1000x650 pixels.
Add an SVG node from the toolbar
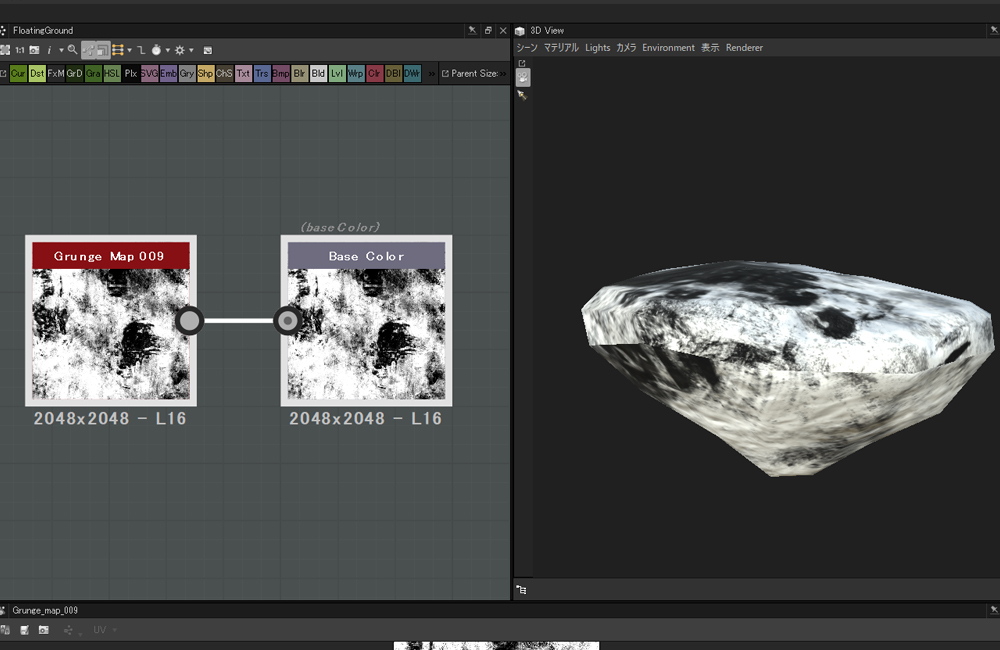tap(149, 73)
